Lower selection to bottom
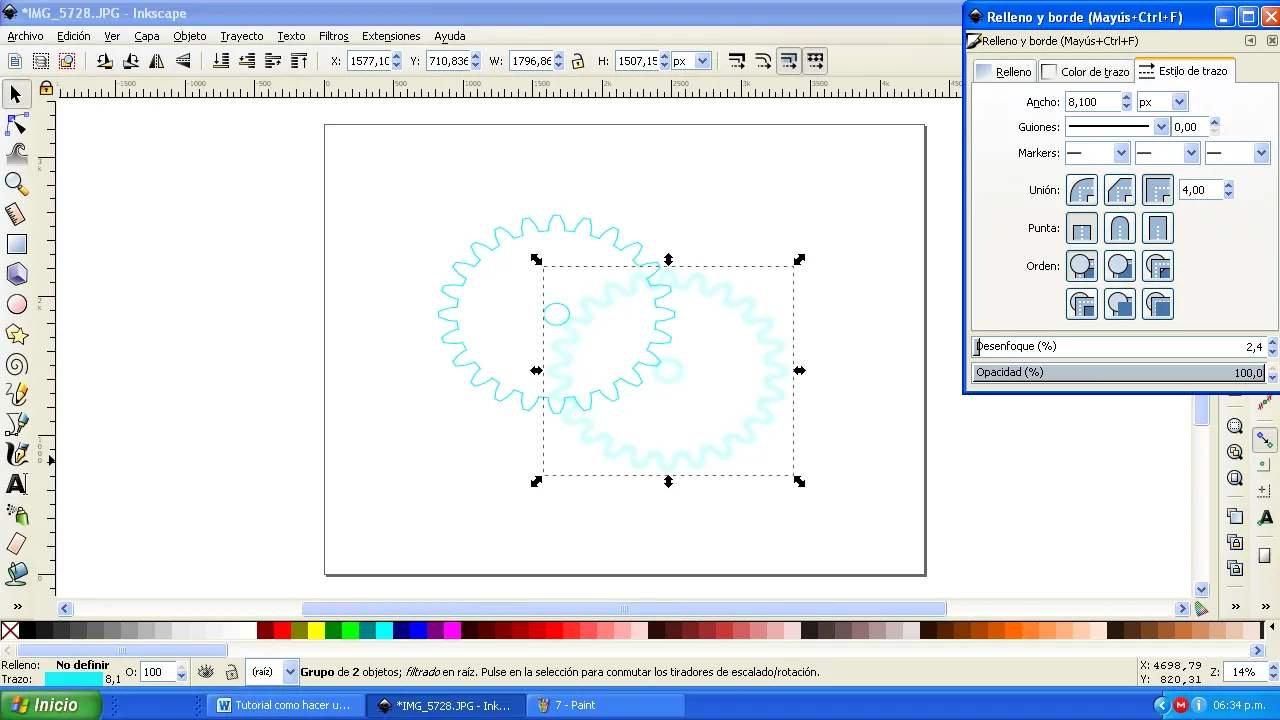This screenshot has height=720, width=1280. (221, 61)
